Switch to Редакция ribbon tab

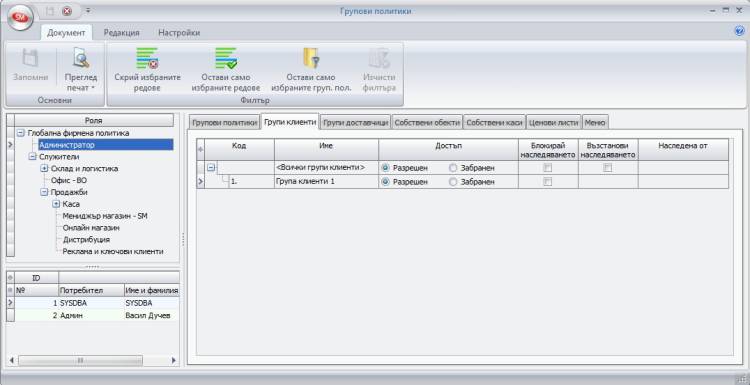tap(121, 33)
